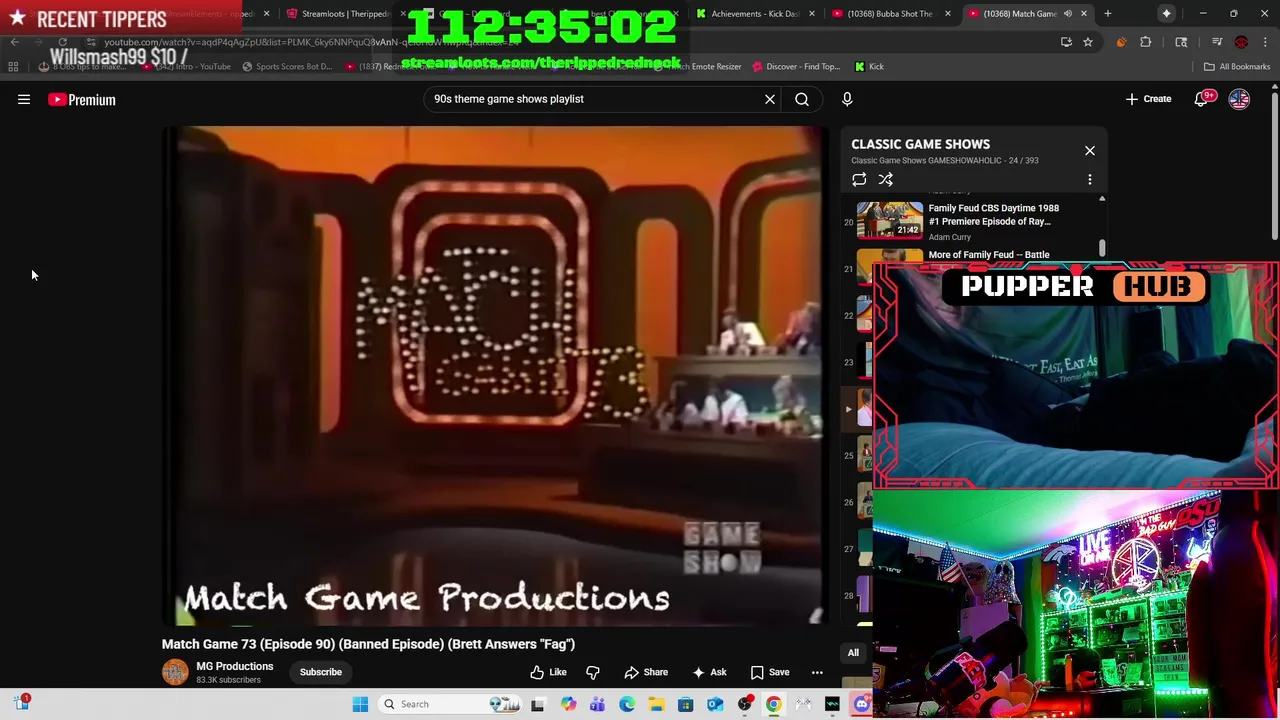This screenshot has height=720, width=1280.
Task: Save video to a playlist
Action: coord(769,672)
